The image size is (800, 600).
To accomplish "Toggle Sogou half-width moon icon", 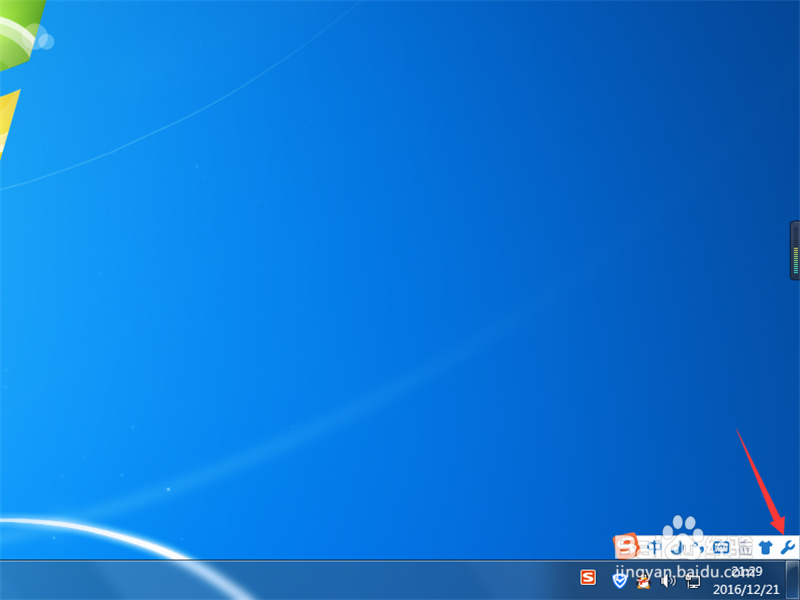I will click(x=679, y=548).
